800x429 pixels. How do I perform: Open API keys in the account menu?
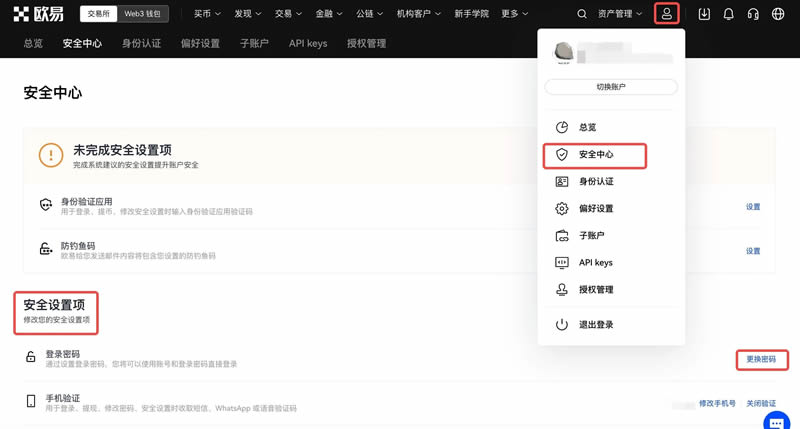click(596, 263)
